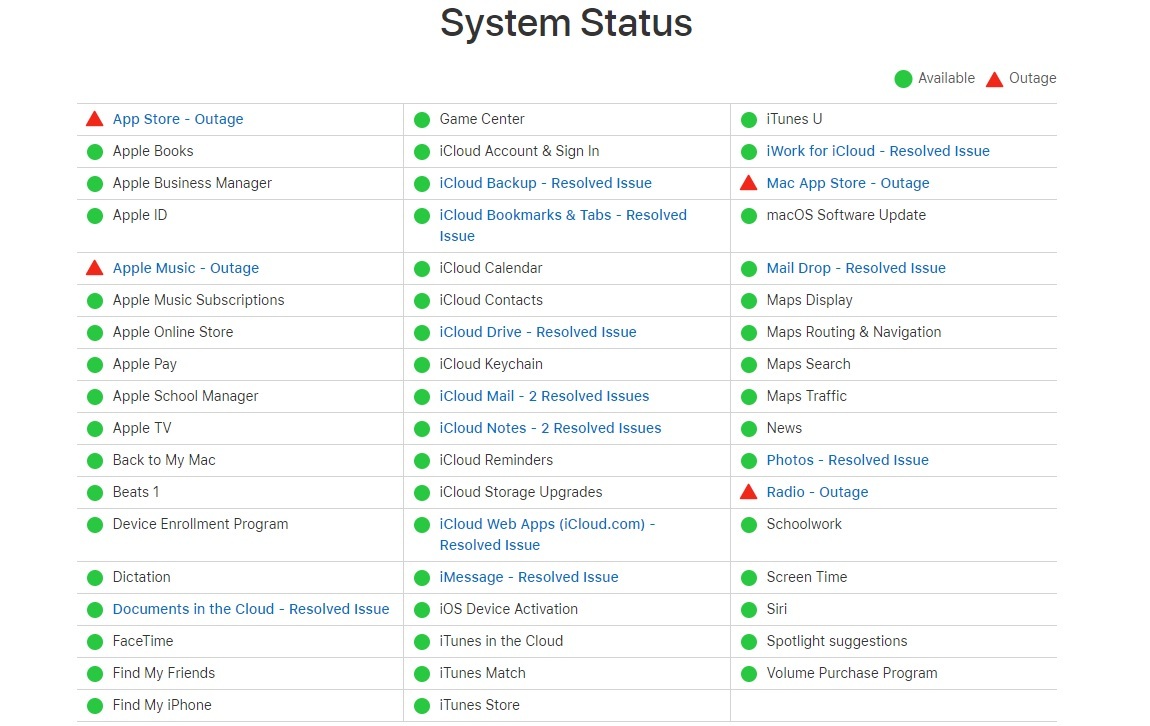Open iWork for iCloud resolved issue

pyautogui.click(x=878, y=151)
